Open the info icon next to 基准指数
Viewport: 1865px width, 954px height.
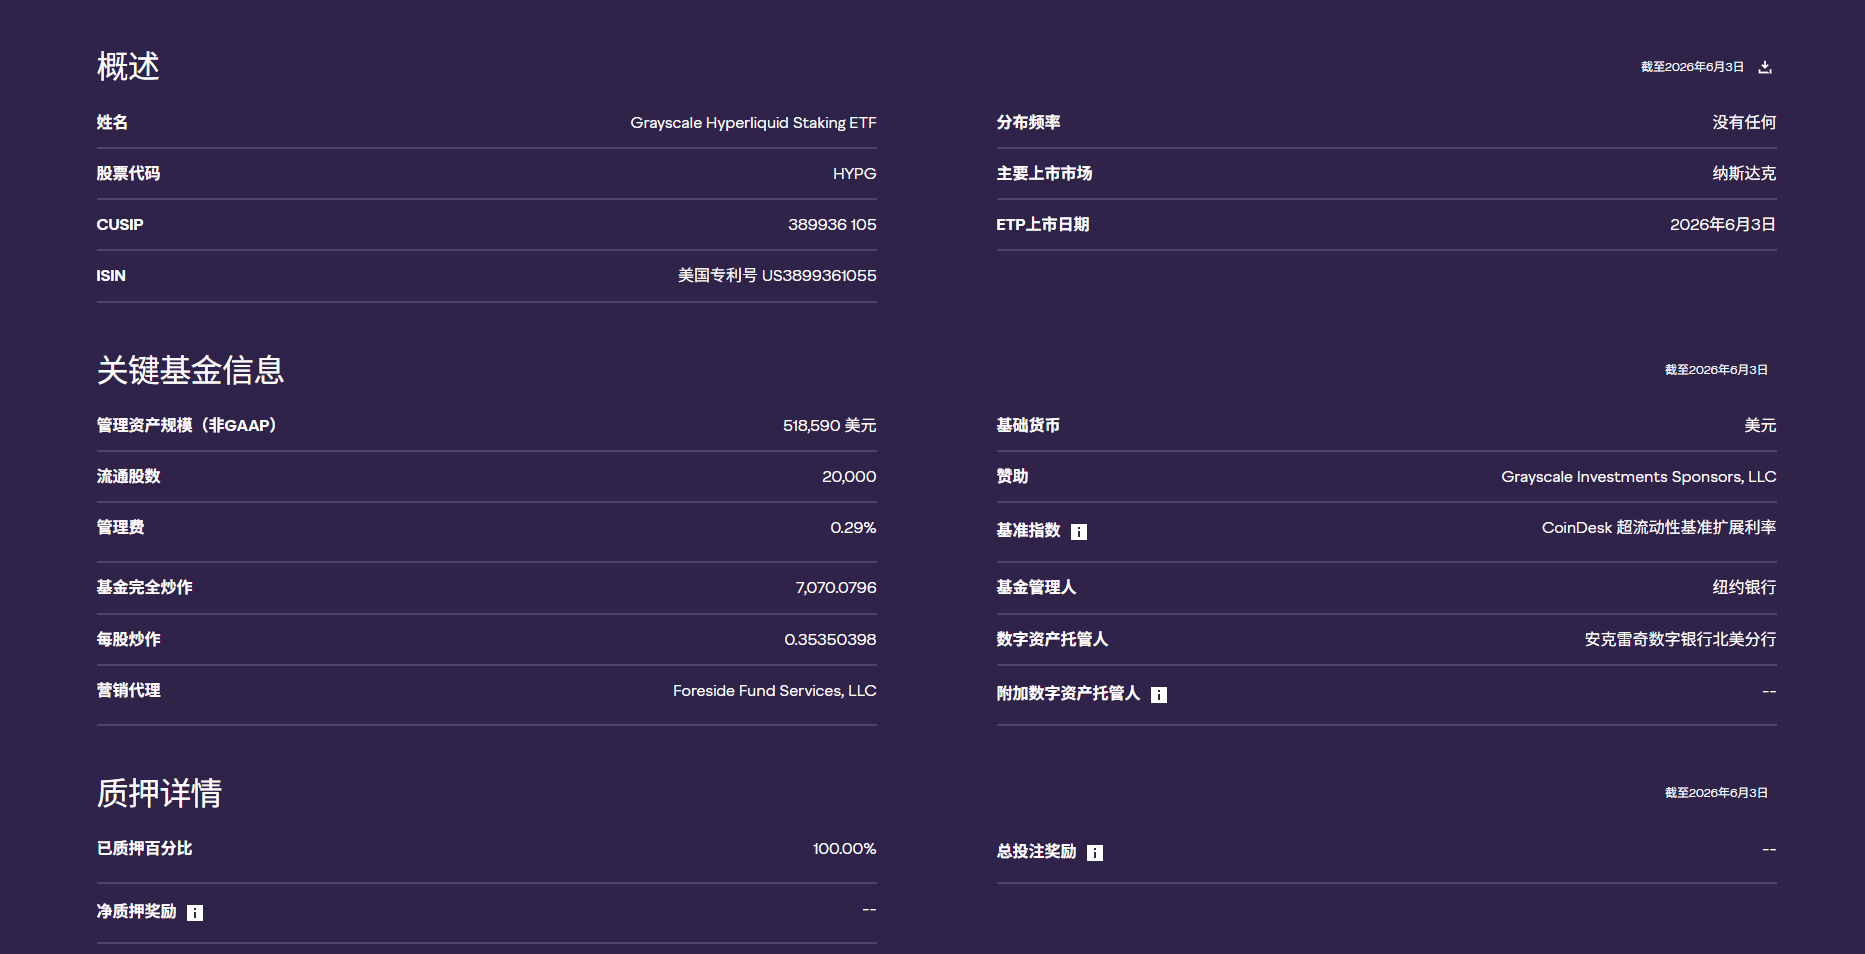1079,532
